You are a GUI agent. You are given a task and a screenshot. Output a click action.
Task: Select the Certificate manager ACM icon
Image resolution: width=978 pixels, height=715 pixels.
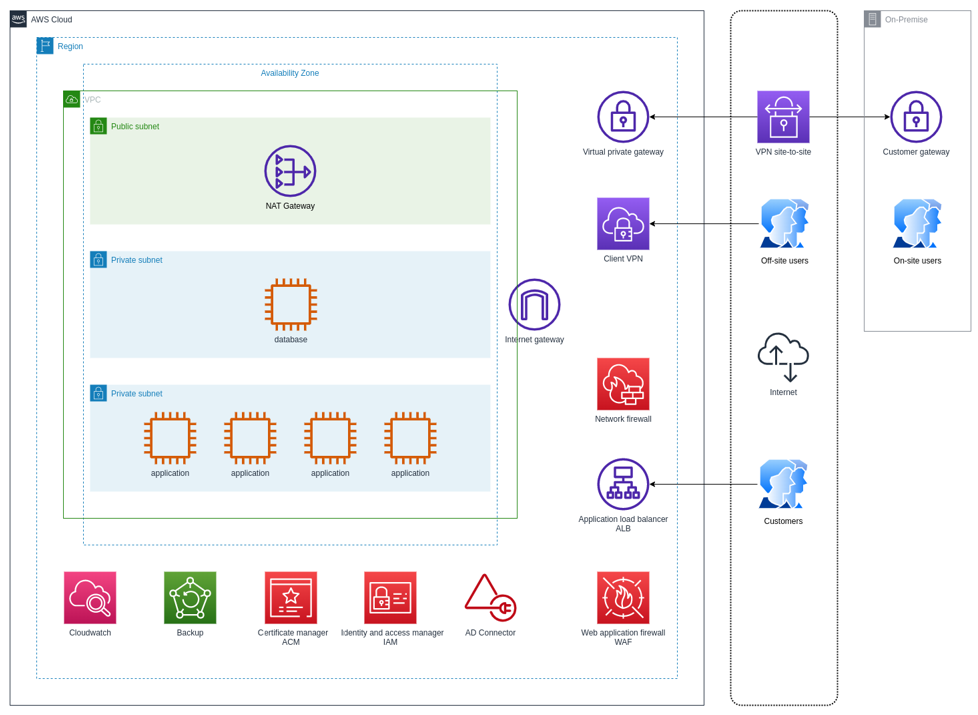291,598
